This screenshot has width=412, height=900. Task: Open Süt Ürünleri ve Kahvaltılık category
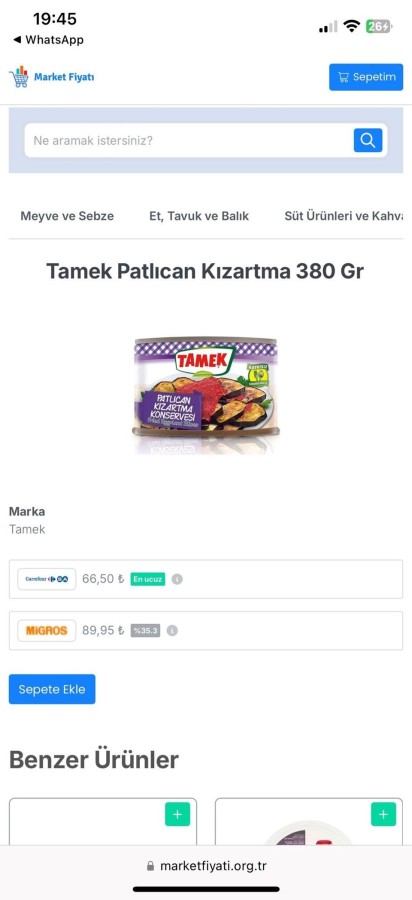click(x=344, y=216)
